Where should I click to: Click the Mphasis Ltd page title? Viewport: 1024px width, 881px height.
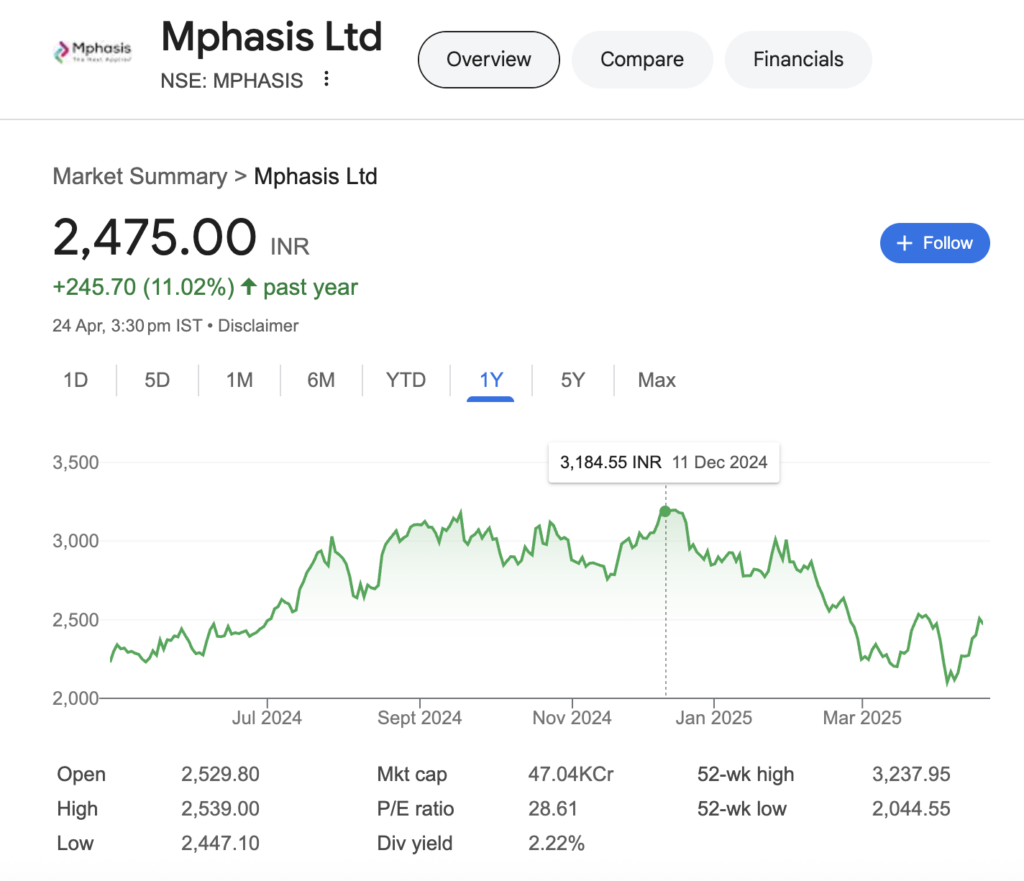[272, 37]
